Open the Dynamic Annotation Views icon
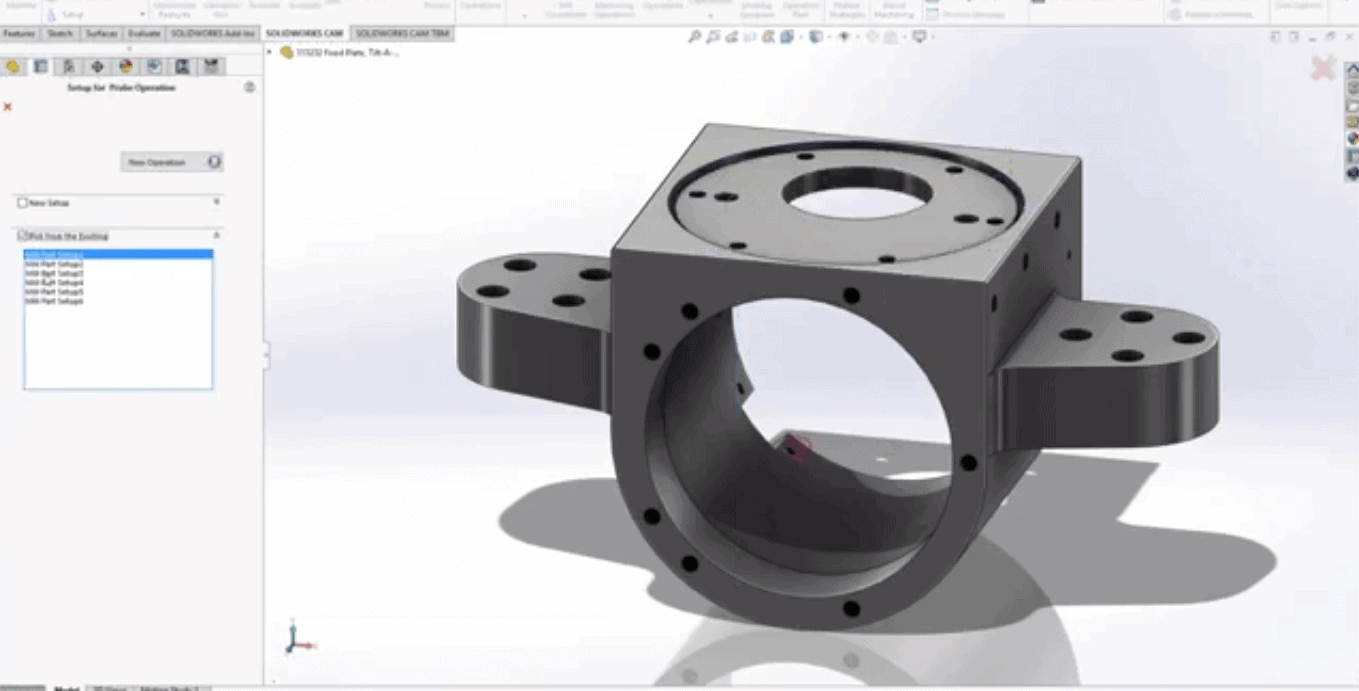 pos(768,37)
